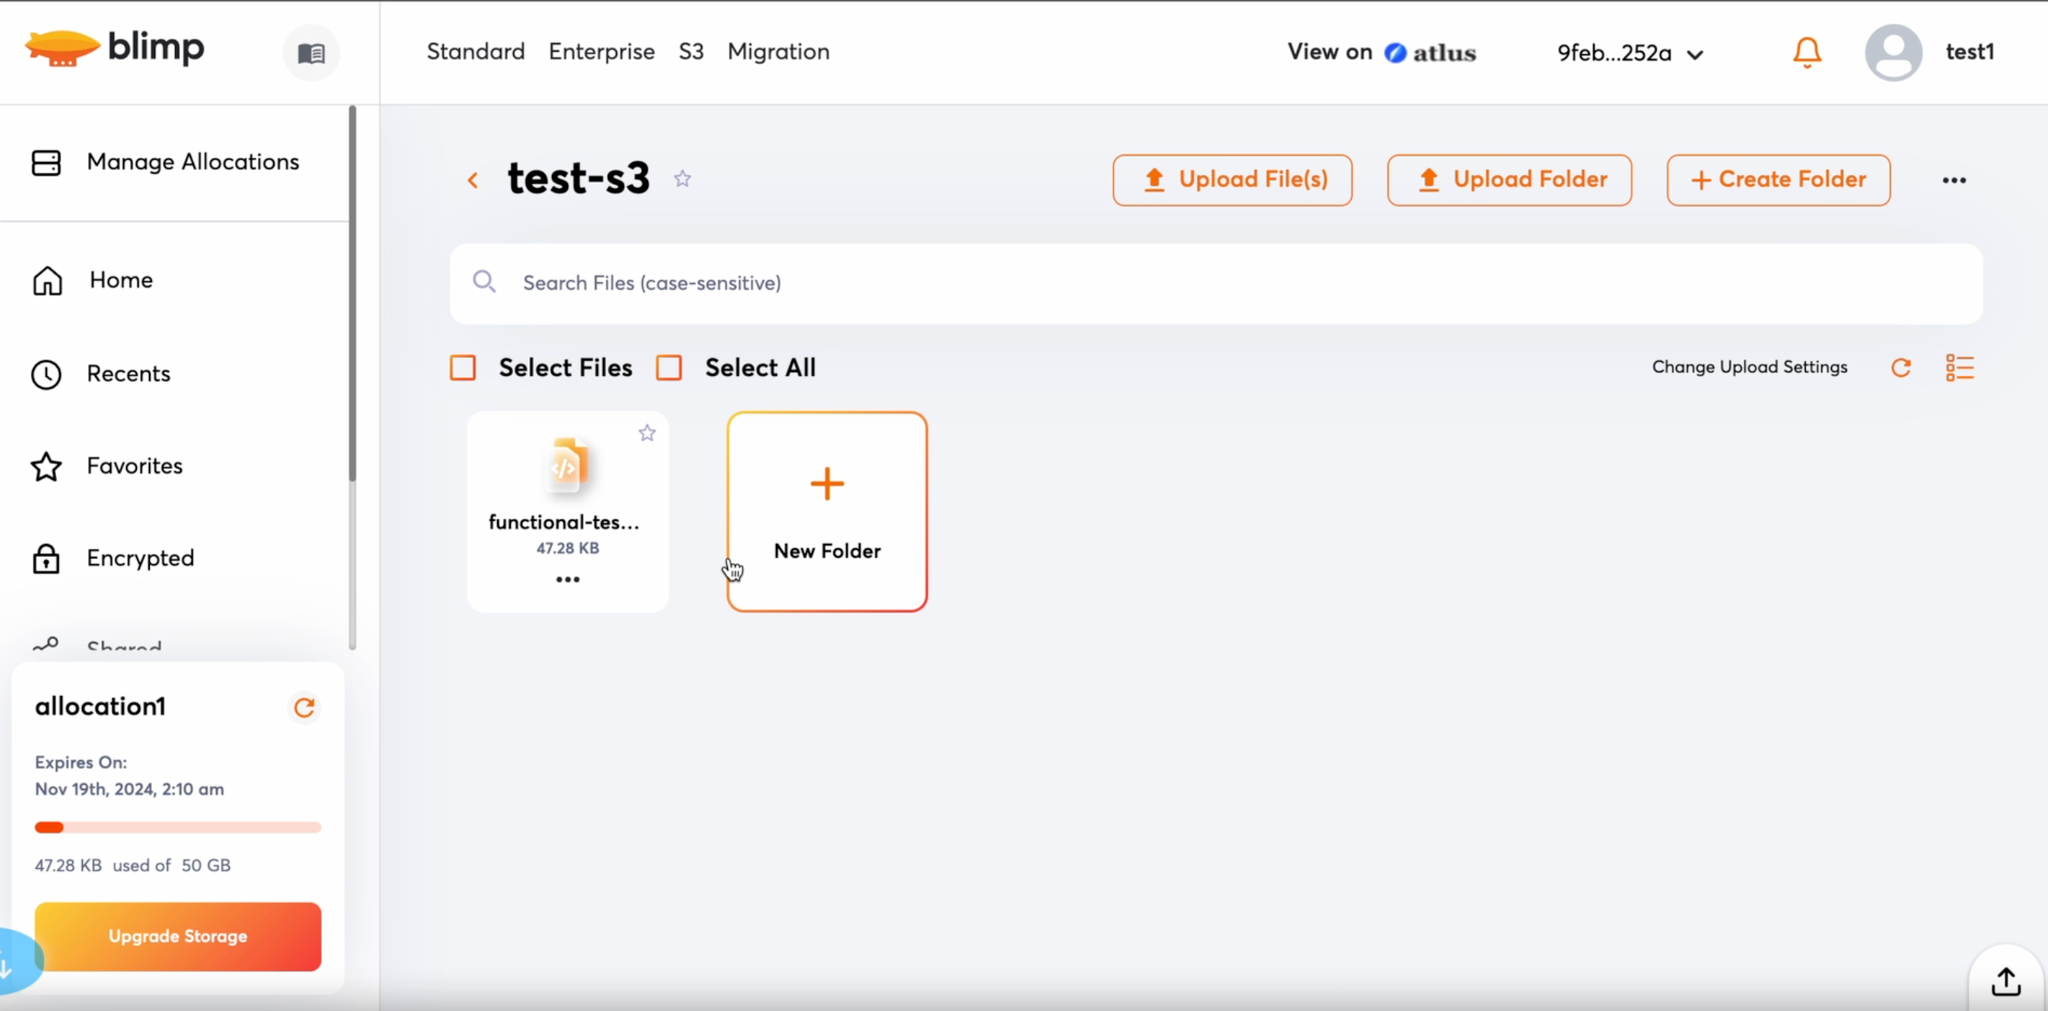This screenshot has height=1011, width=2048.
Task: Open the documentation book icon
Action: (311, 53)
